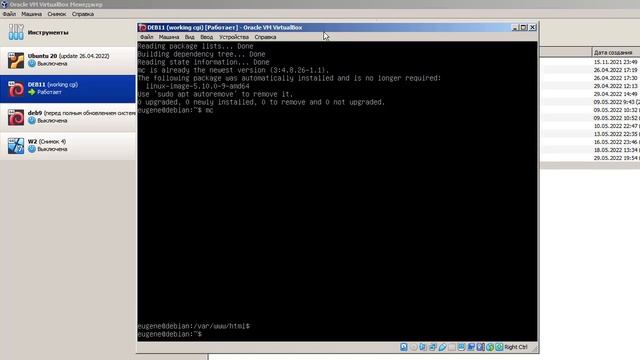
Task: Click the hard disk activity icon in VM status bar
Action: click(x=404, y=347)
